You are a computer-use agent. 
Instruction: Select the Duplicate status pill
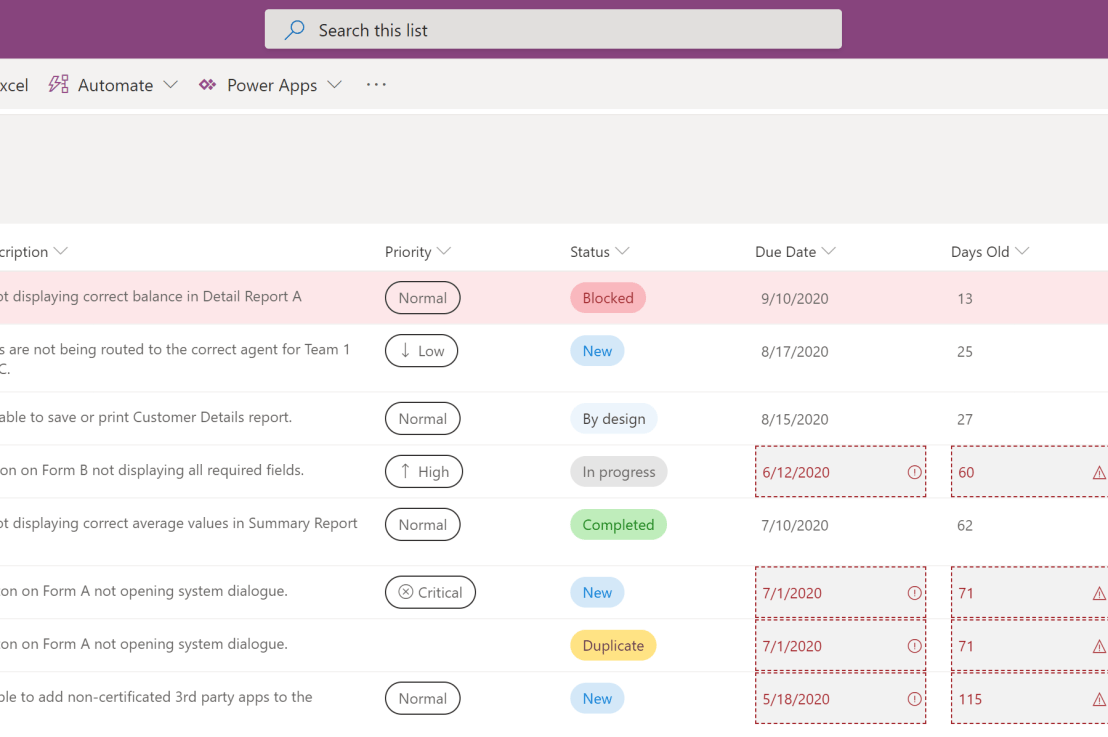click(x=613, y=645)
